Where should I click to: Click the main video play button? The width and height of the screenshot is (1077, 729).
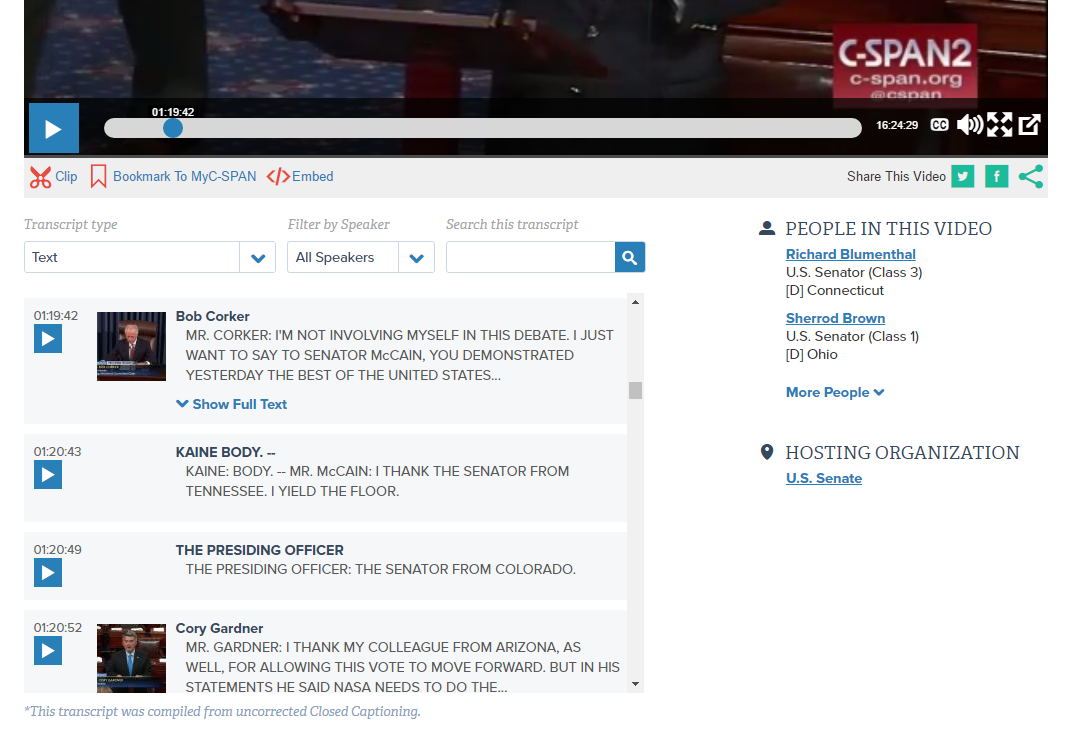tap(53, 128)
